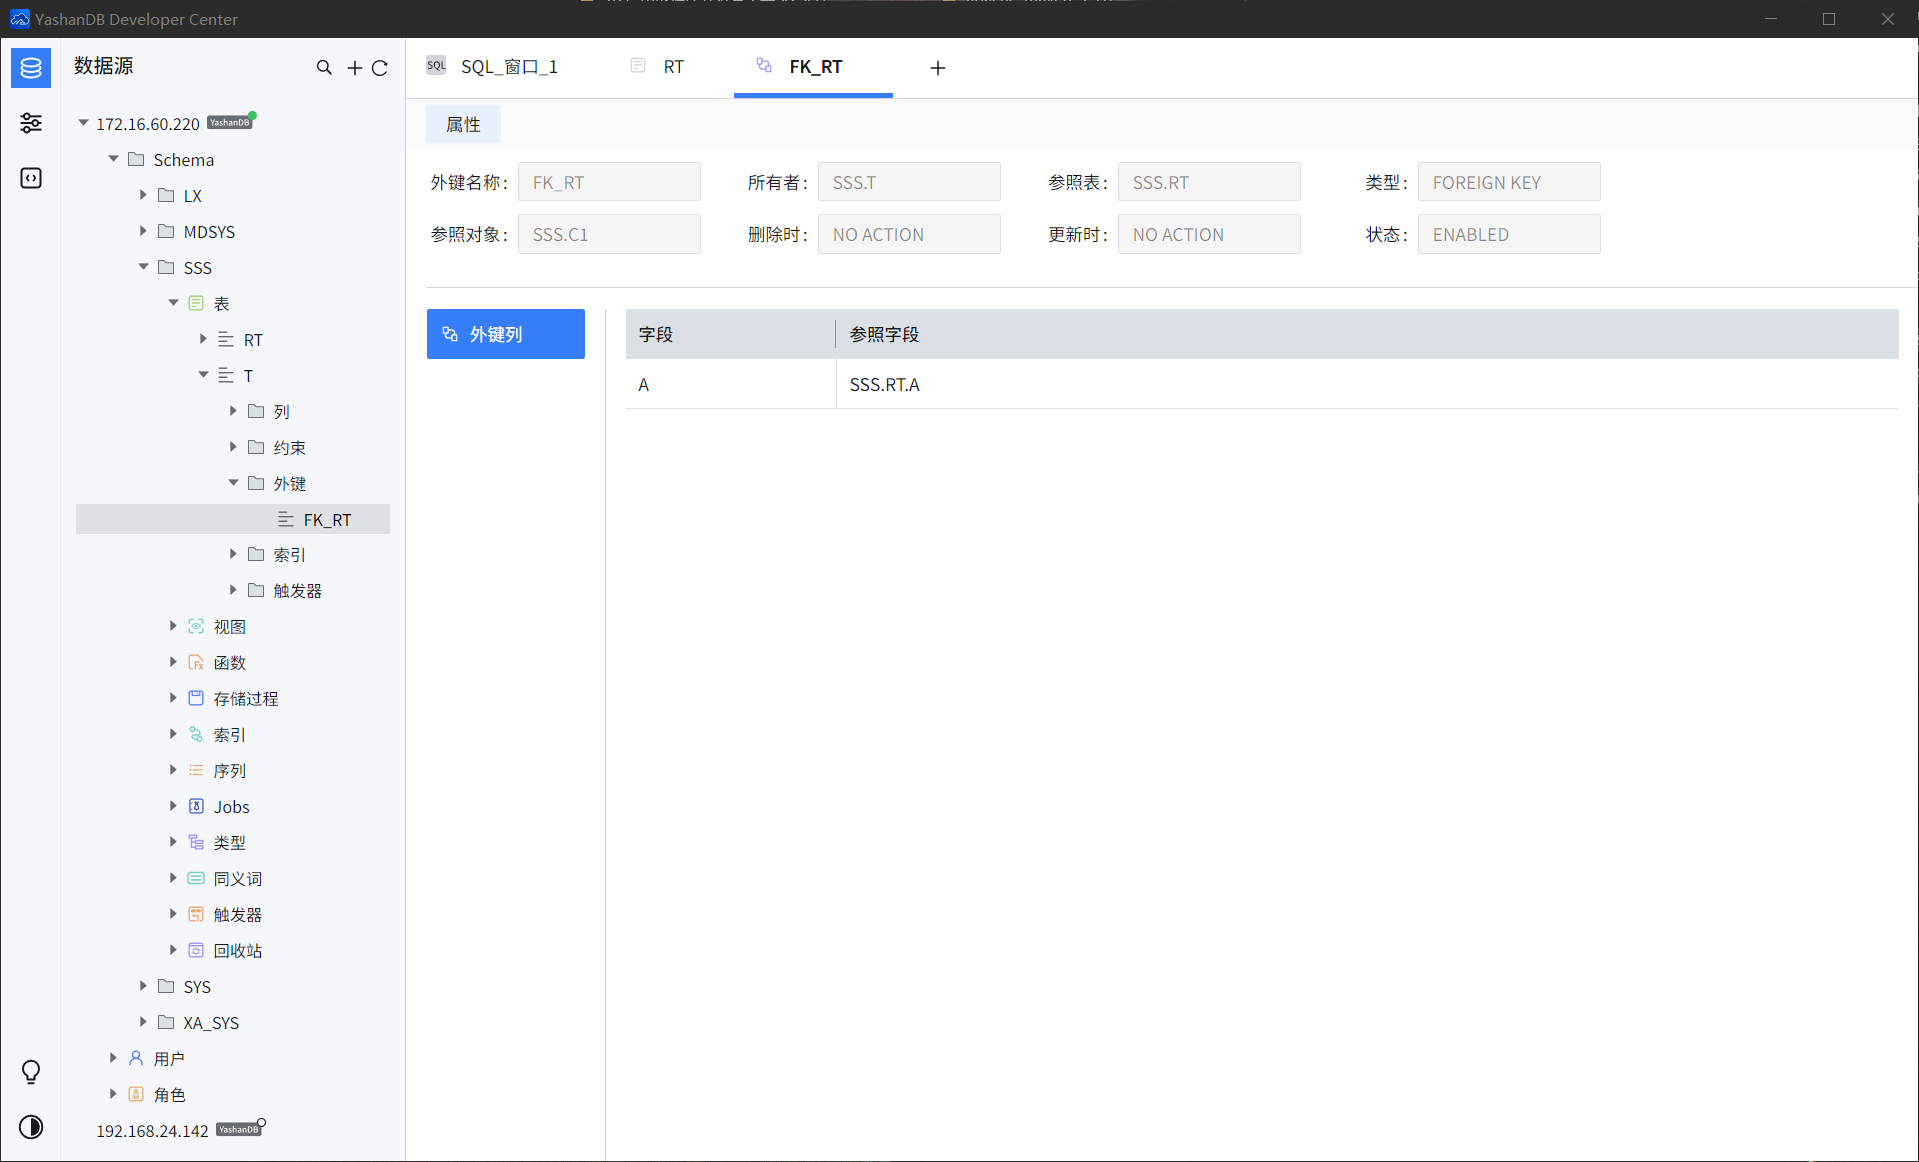Click the code brackets icon in left sidebar
This screenshot has width=1919, height=1162.
pyautogui.click(x=31, y=178)
